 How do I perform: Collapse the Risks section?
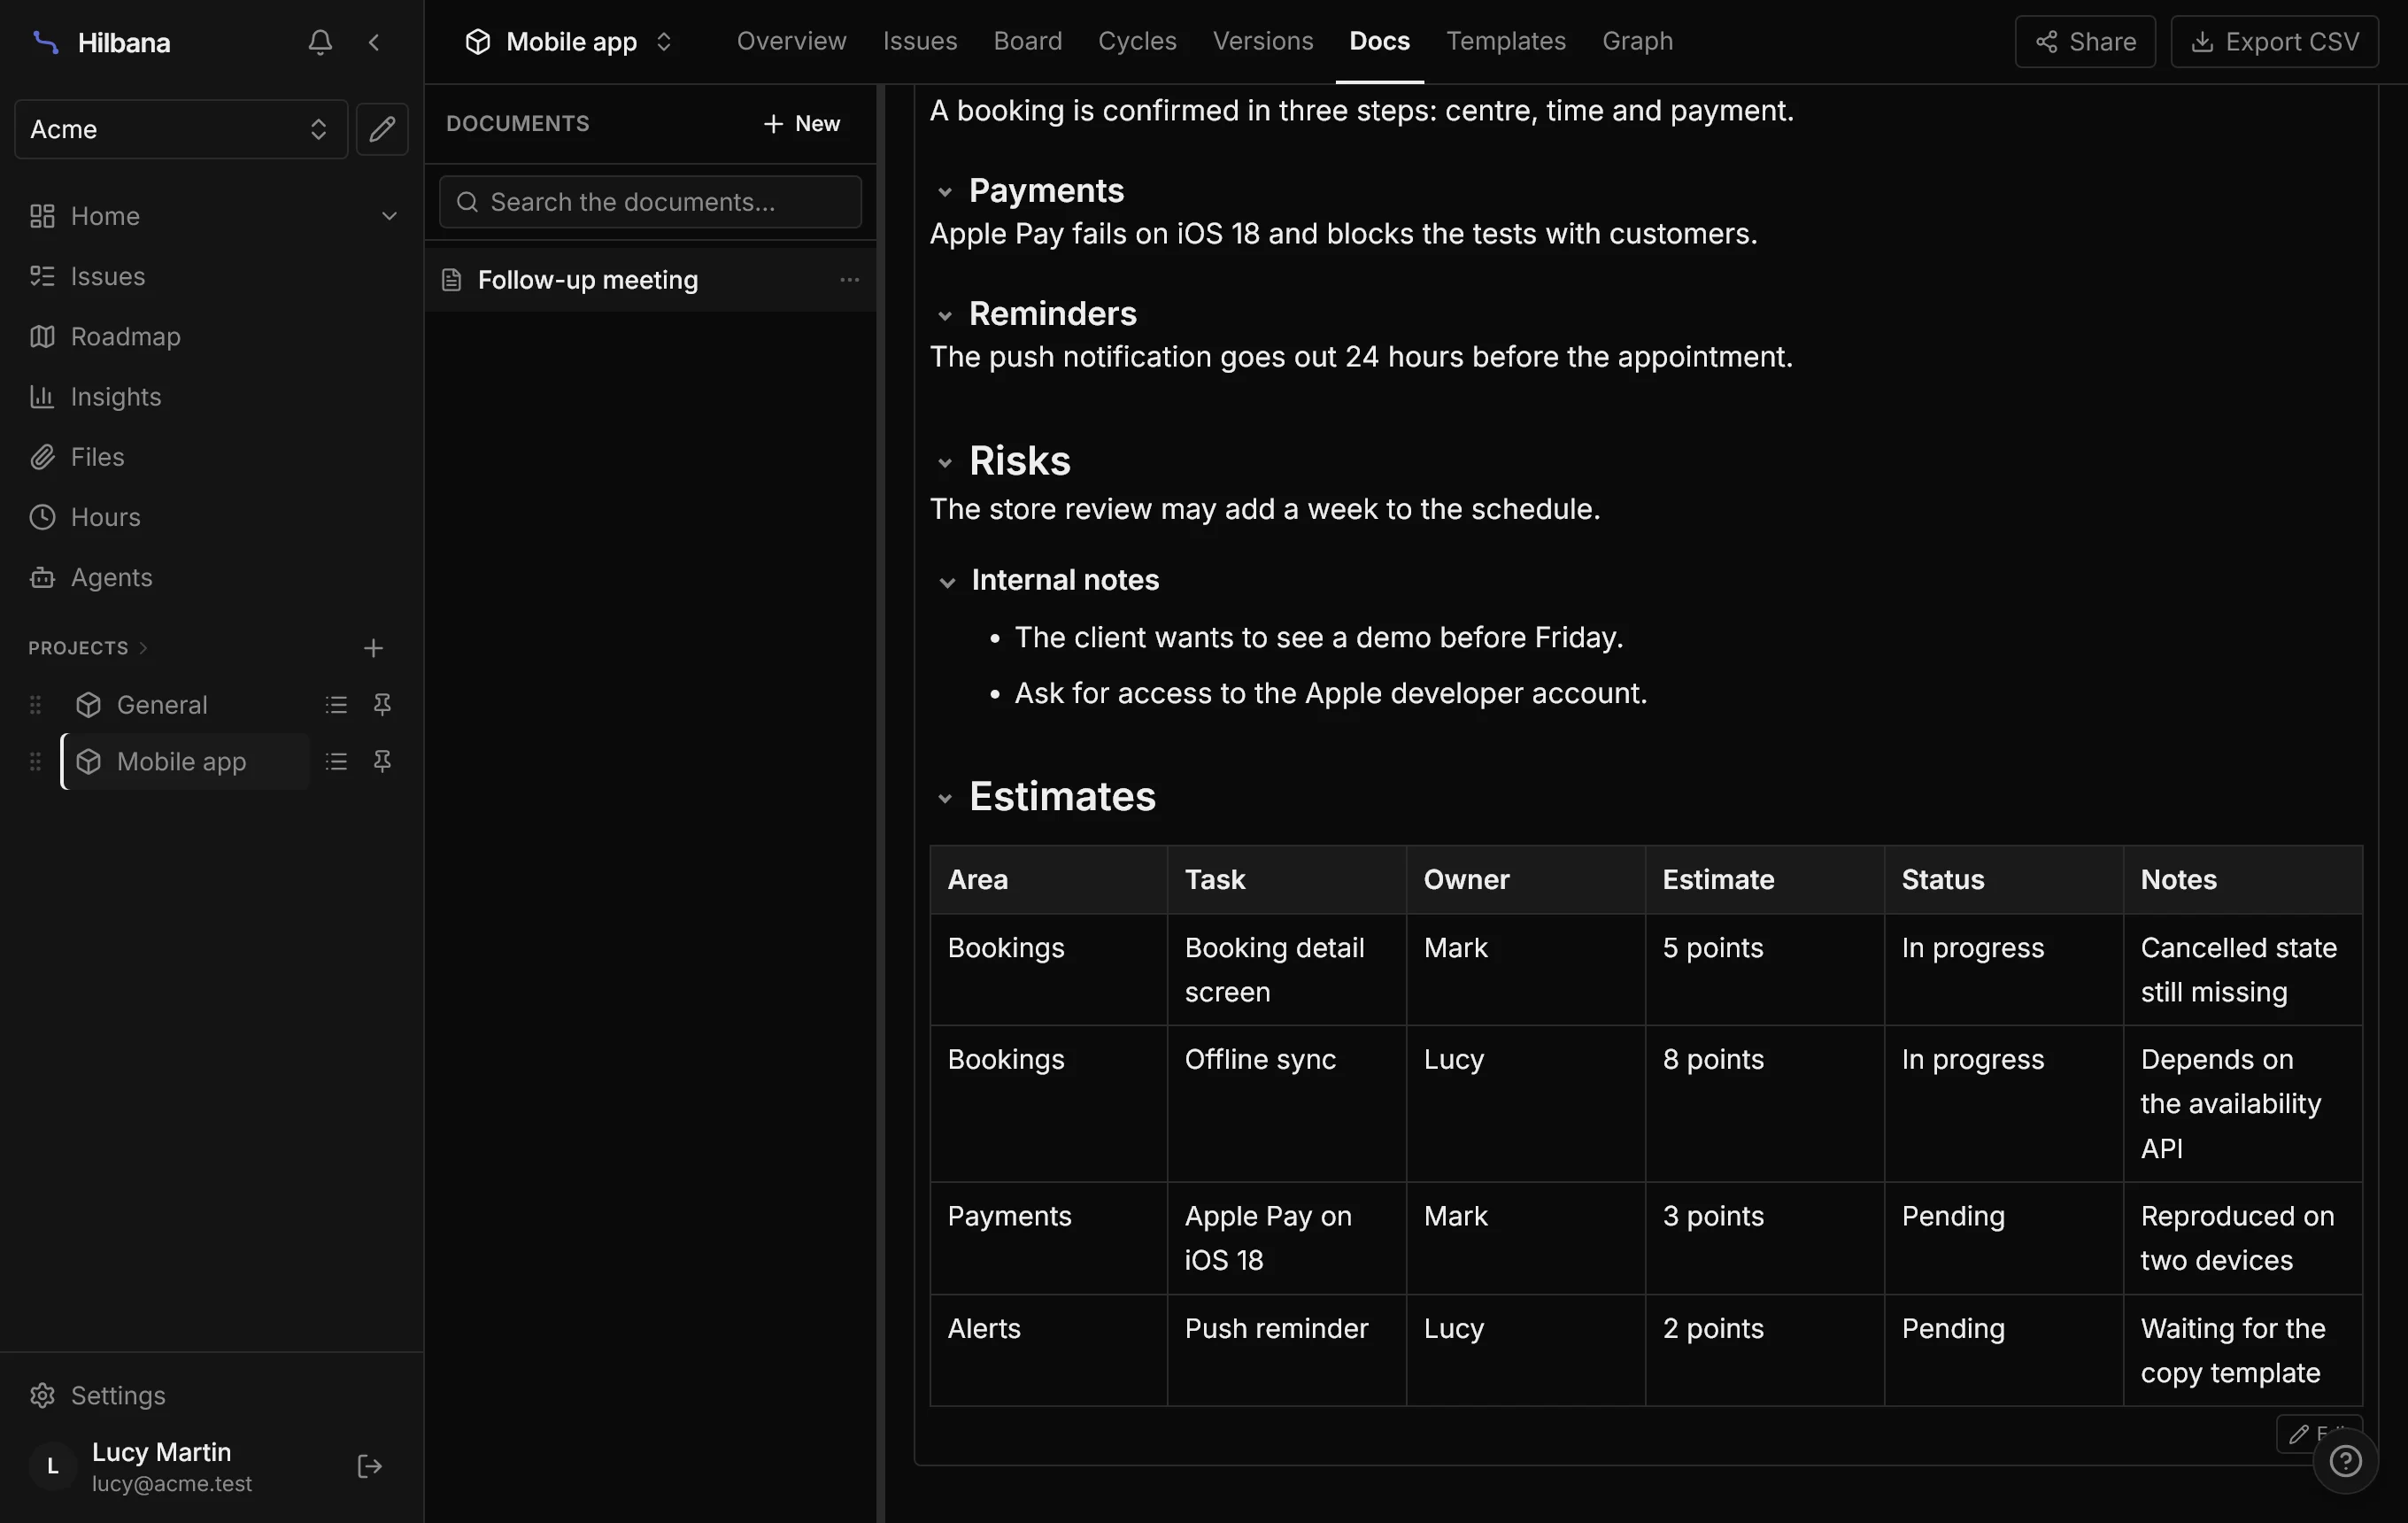(944, 463)
